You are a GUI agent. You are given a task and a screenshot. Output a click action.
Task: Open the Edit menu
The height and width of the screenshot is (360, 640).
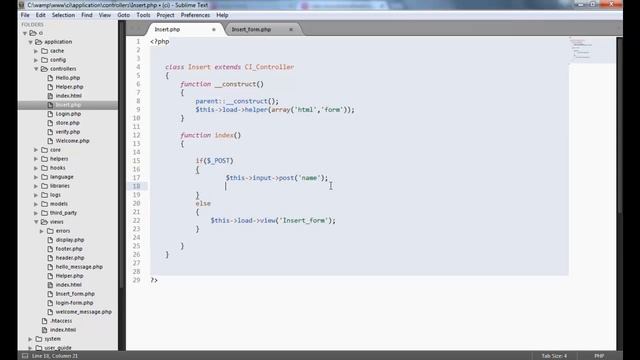[x=40, y=15]
